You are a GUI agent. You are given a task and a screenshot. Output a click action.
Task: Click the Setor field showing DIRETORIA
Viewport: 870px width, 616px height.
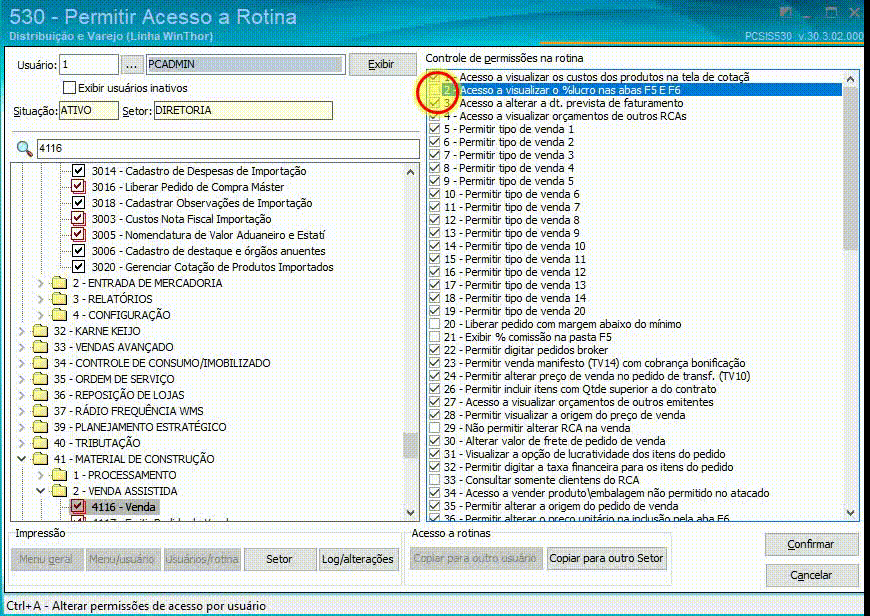pos(243,110)
